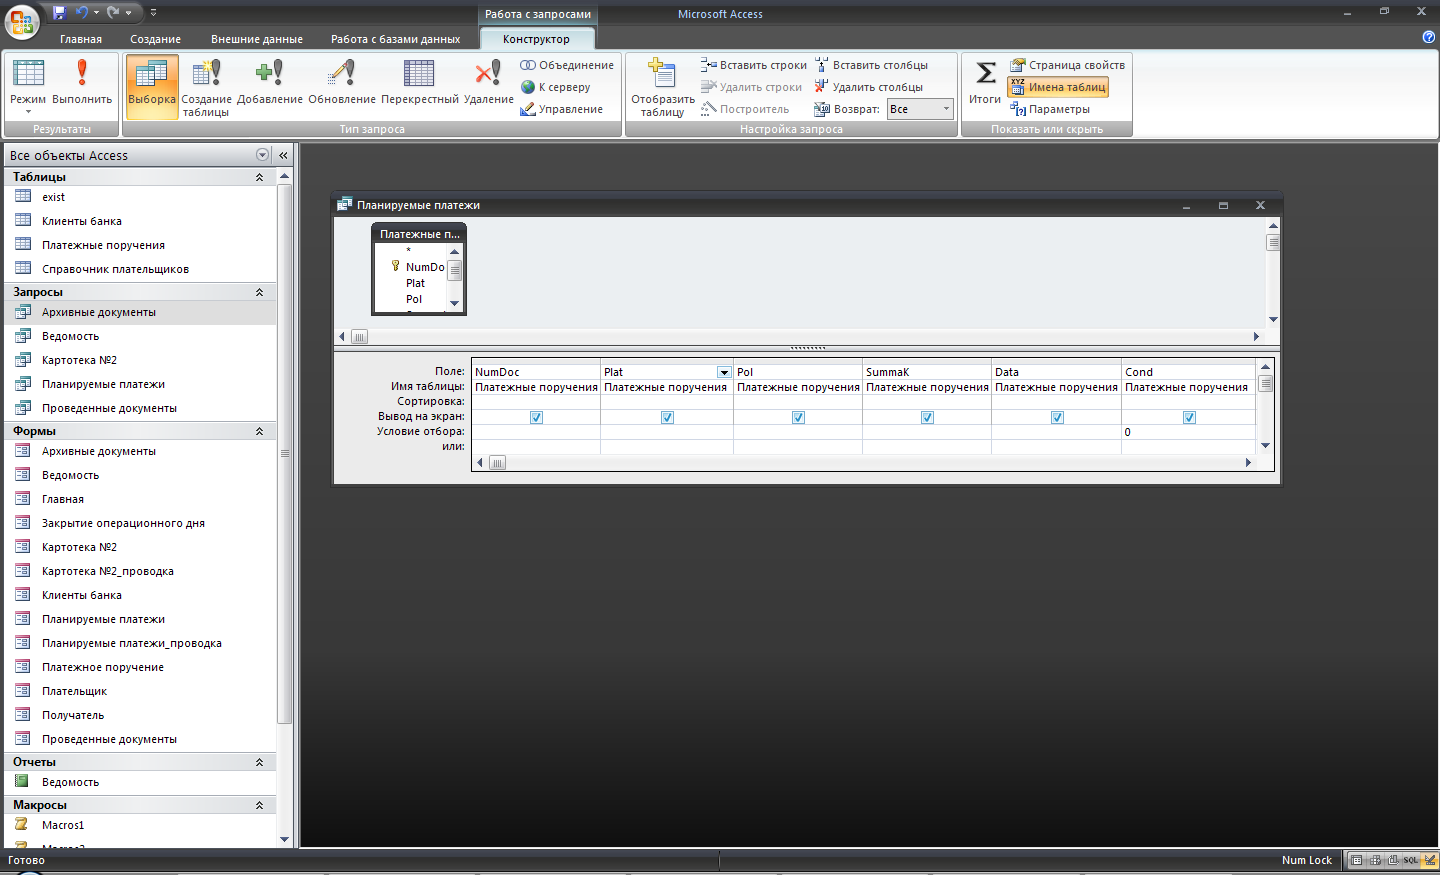Select Выборка query type
Screen dimensions: 1440x875
point(152,86)
